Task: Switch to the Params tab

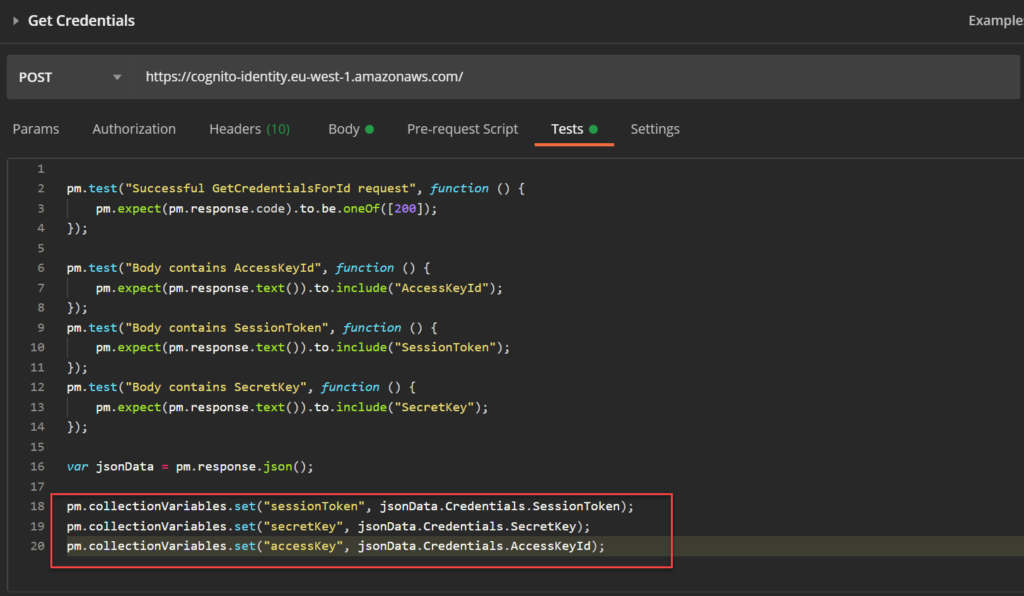Action: (36, 129)
